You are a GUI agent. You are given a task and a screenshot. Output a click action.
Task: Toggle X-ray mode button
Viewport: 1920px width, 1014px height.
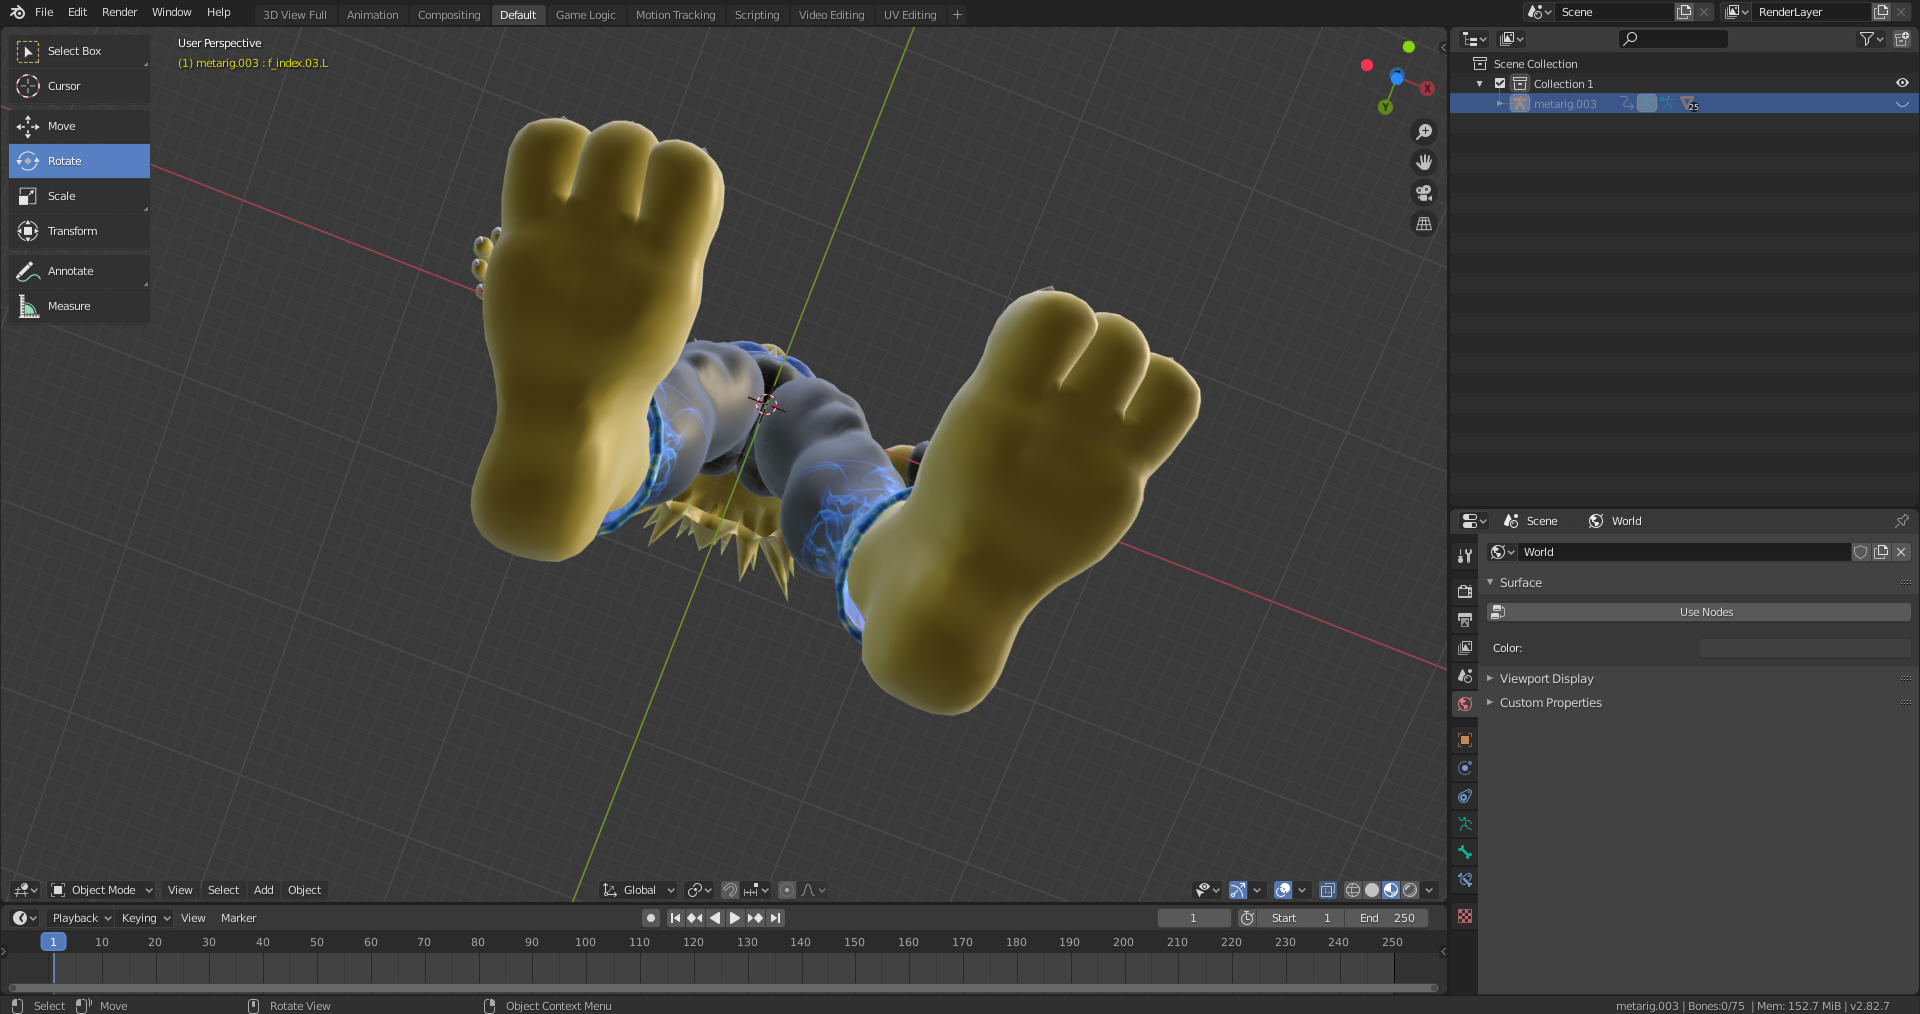(x=1328, y=890)
